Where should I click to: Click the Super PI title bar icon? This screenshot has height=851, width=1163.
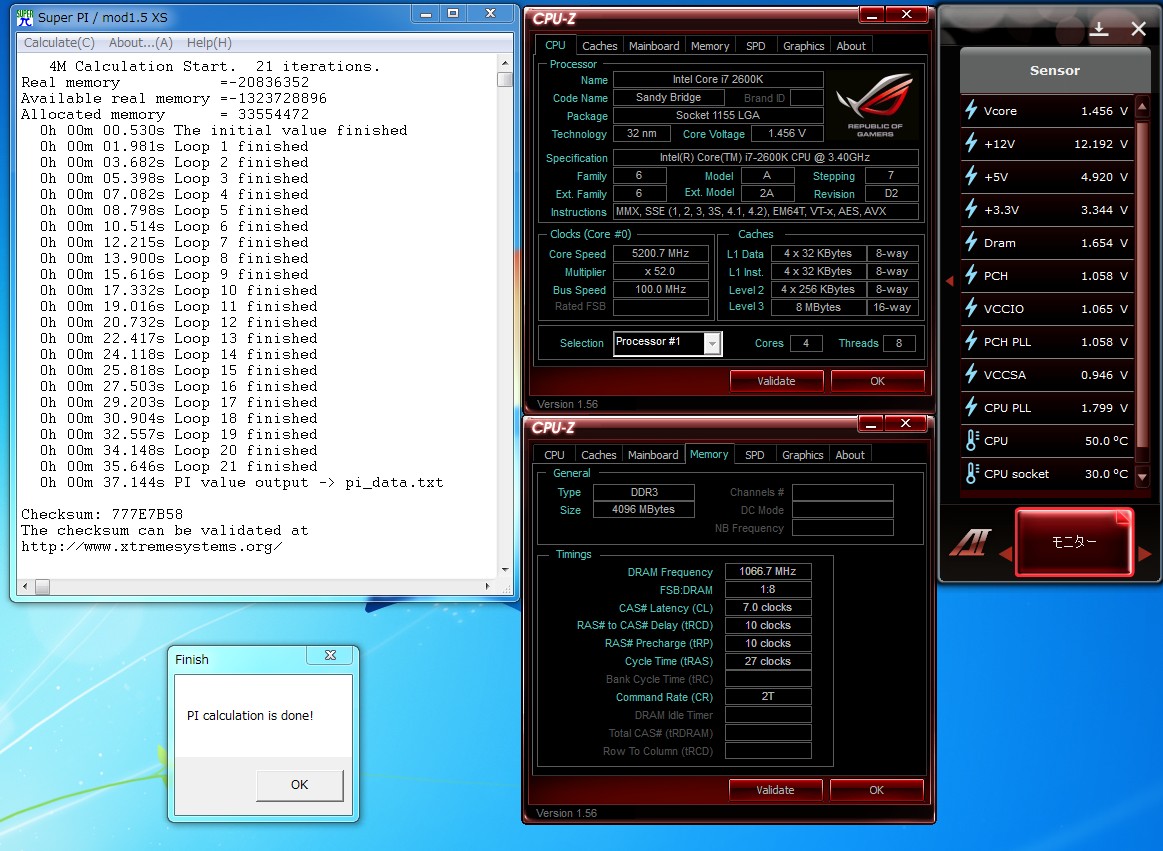tap(24, 16)
